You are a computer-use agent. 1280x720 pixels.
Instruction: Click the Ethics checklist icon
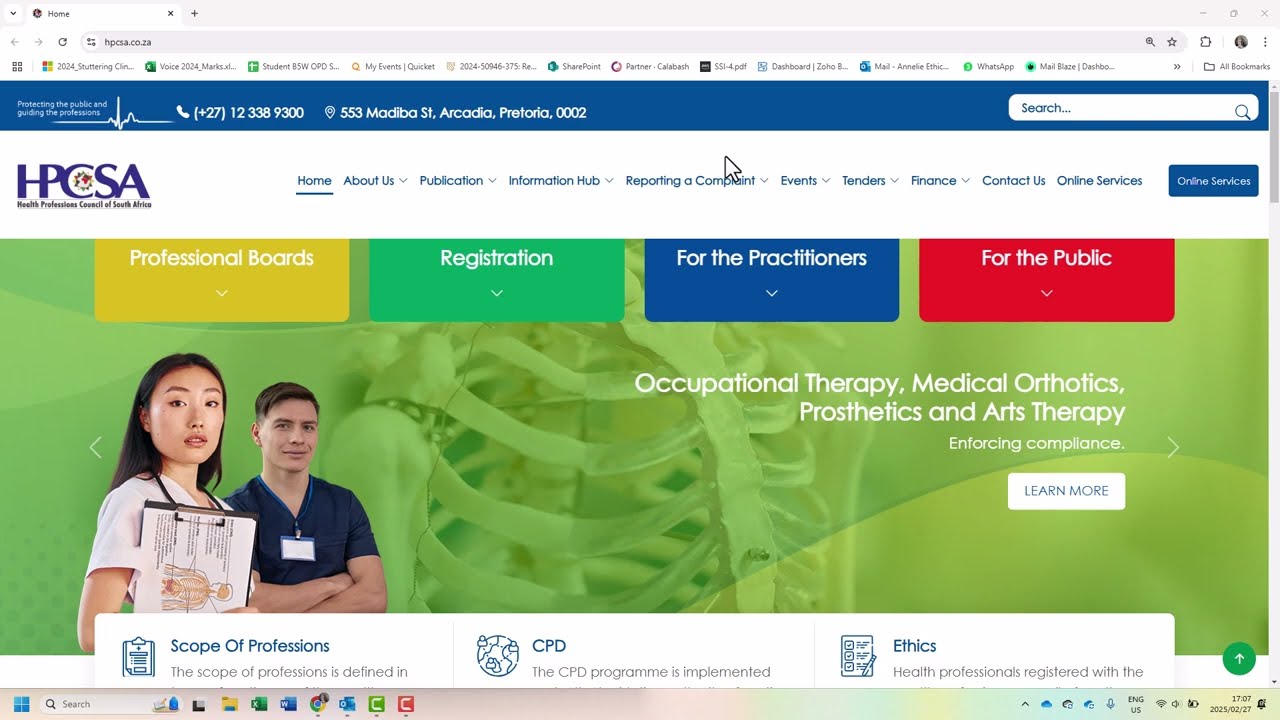click(x=857, y=656)
